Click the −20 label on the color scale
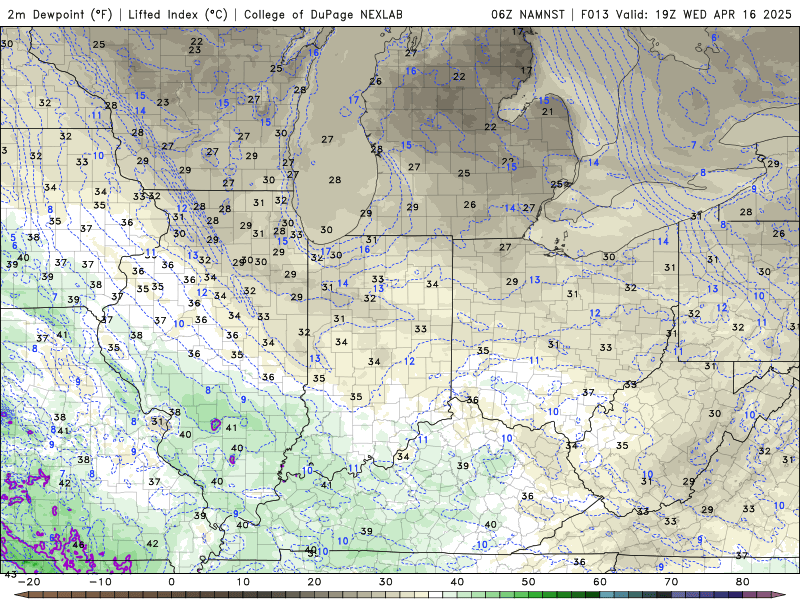This screenshot has width=800, height=600. [29, 582]
